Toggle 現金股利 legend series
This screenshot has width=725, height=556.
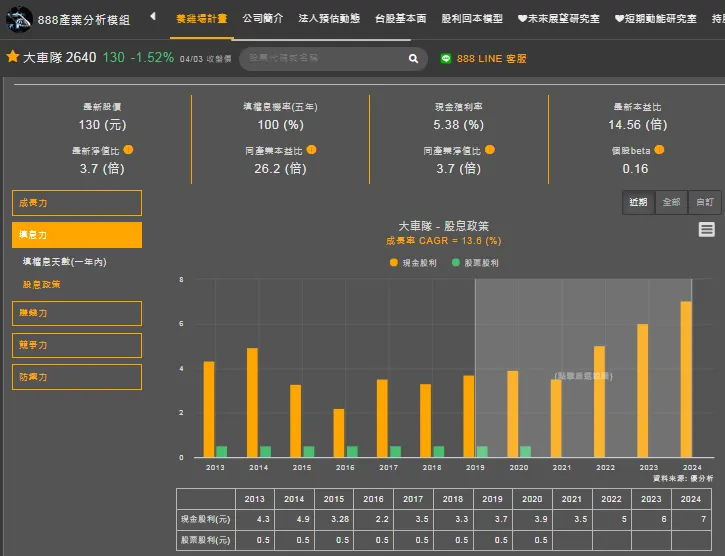click(413, 263)
